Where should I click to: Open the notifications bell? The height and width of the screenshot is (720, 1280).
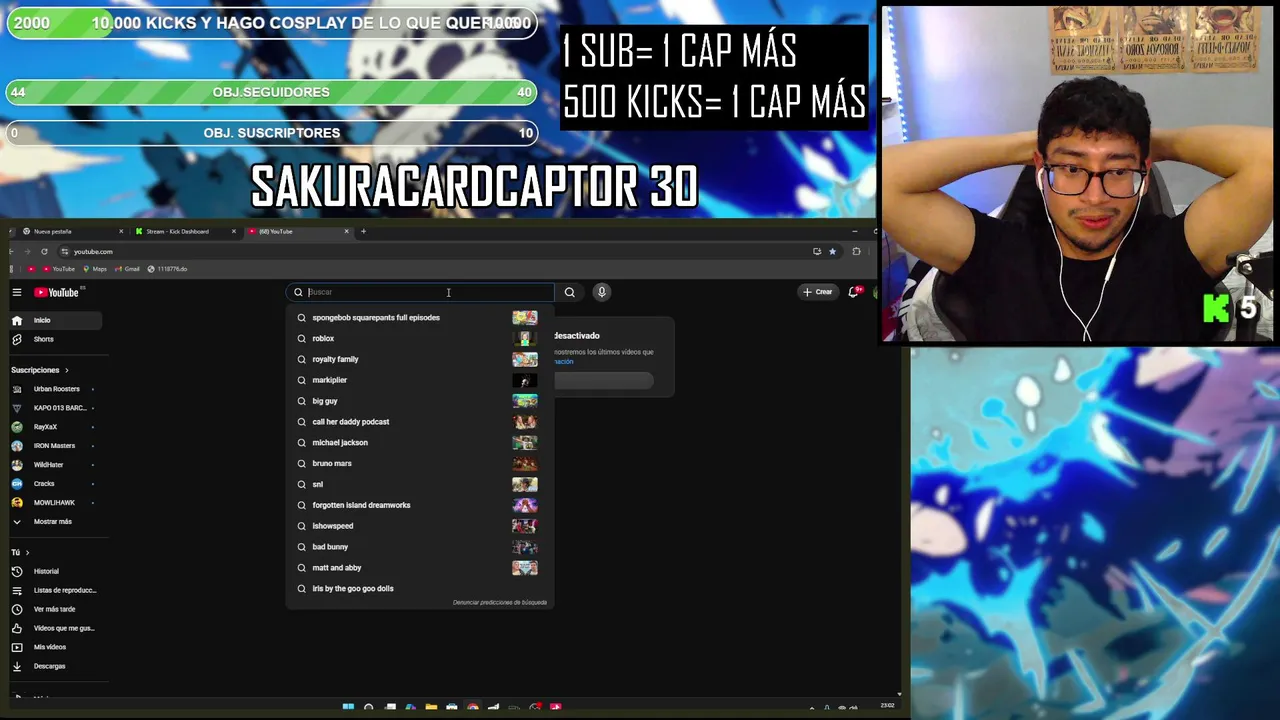click(x=854, y=292)
